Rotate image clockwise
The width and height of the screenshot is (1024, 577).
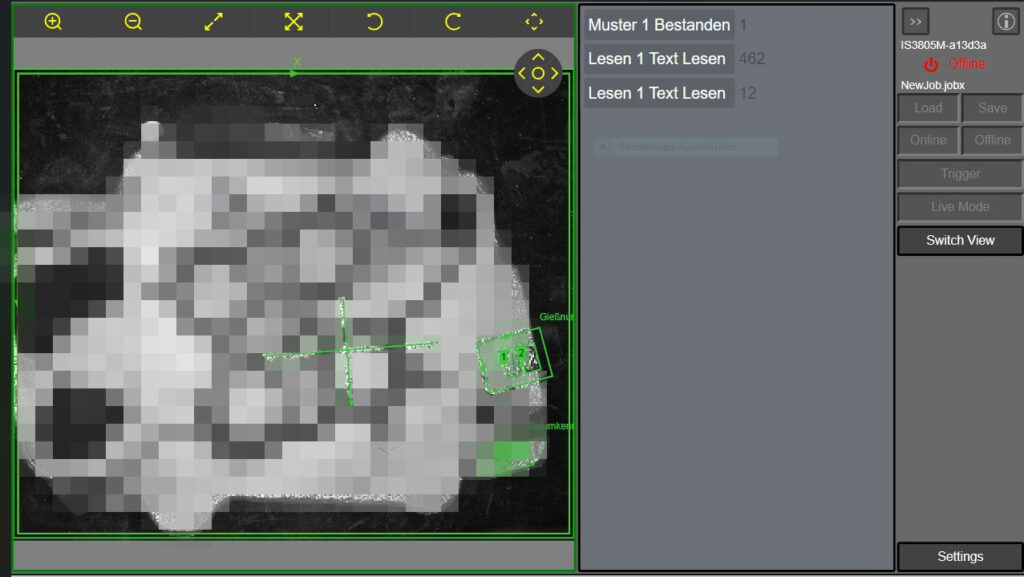(453, 21)
